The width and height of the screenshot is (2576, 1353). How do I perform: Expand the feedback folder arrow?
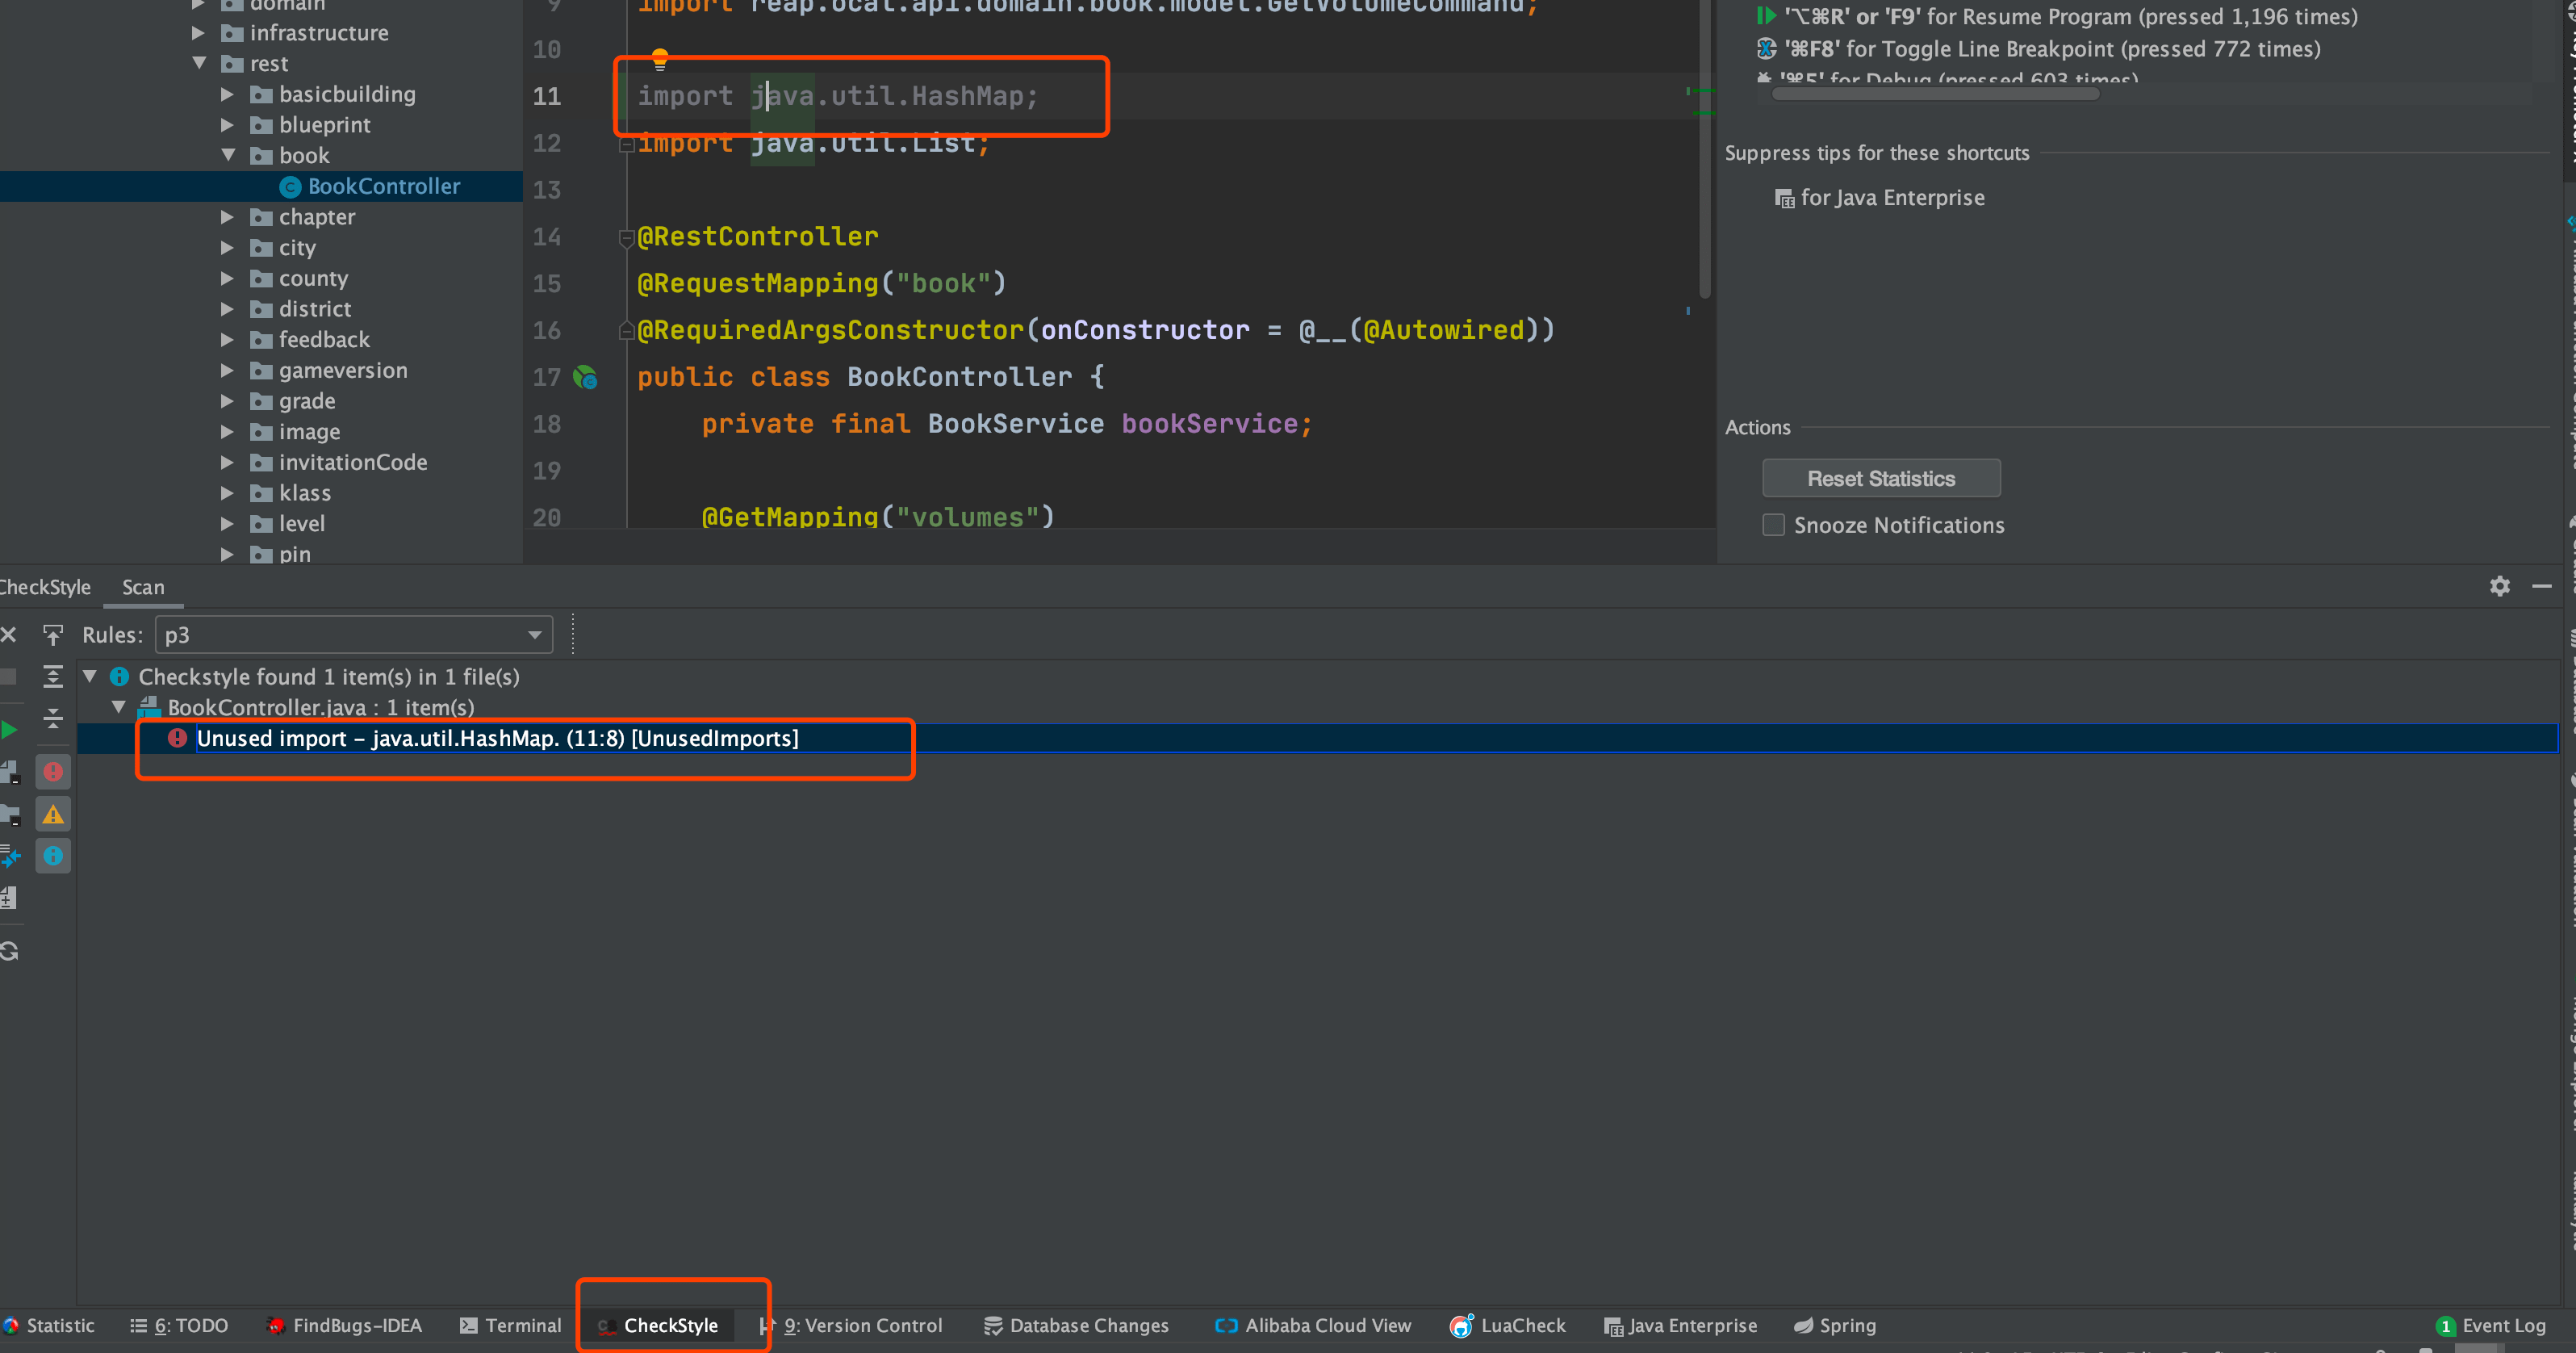point(228,340)
